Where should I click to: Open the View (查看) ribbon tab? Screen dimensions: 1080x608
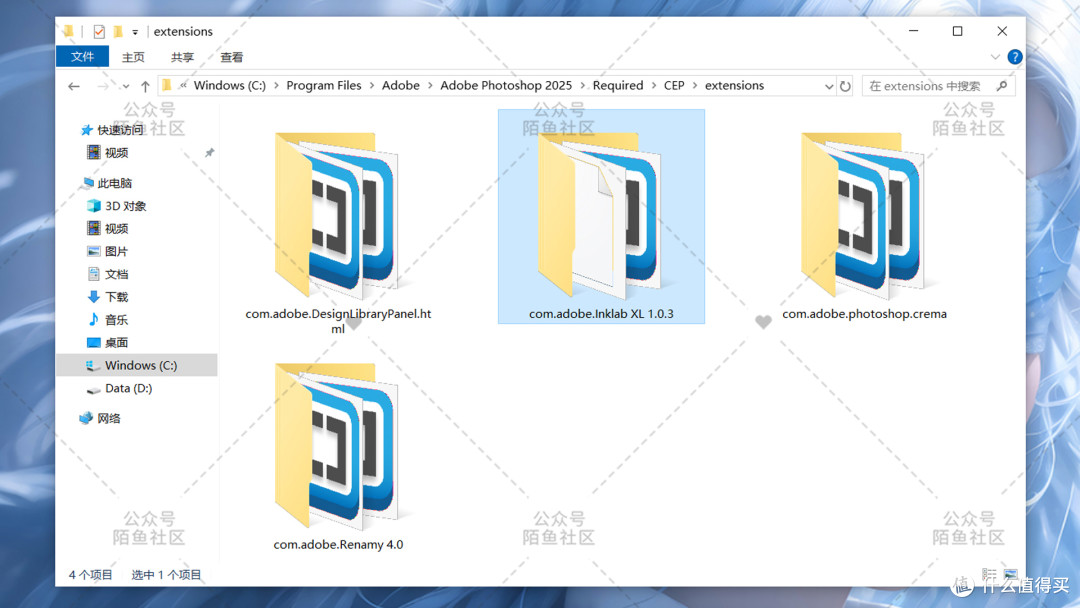click(x=231, y=57)
